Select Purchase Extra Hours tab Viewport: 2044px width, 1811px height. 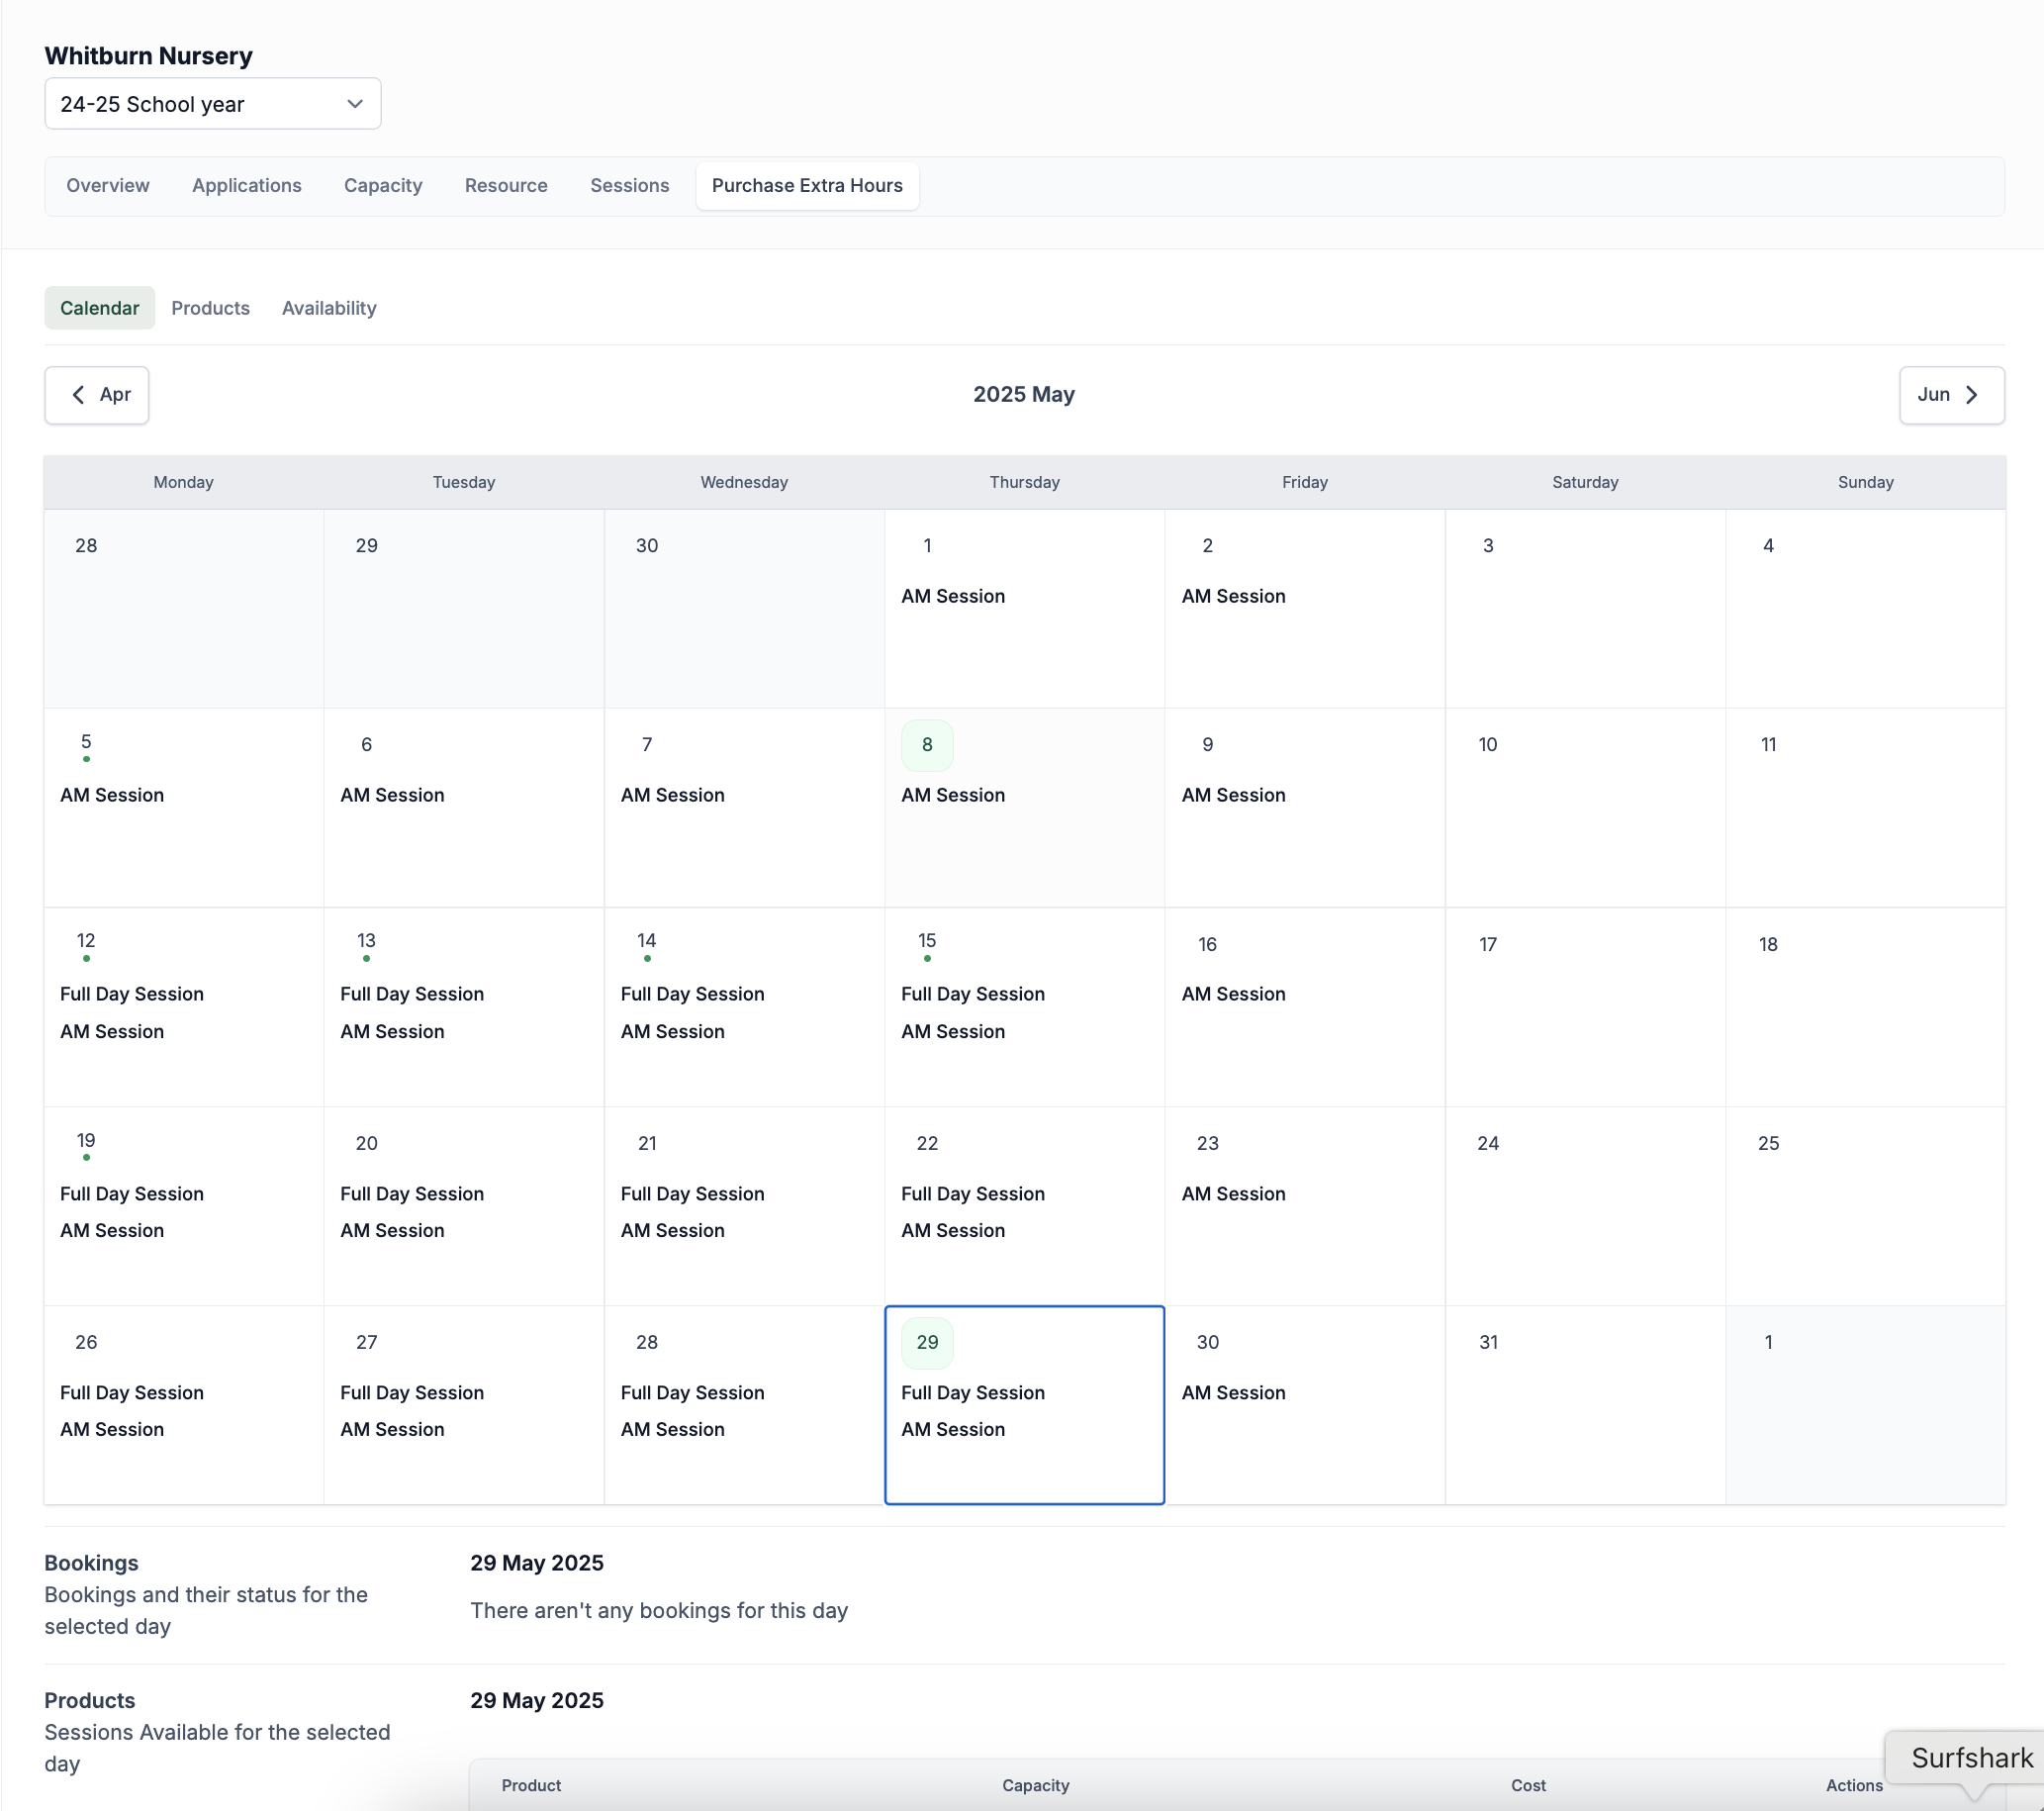[x=807, y=186]
